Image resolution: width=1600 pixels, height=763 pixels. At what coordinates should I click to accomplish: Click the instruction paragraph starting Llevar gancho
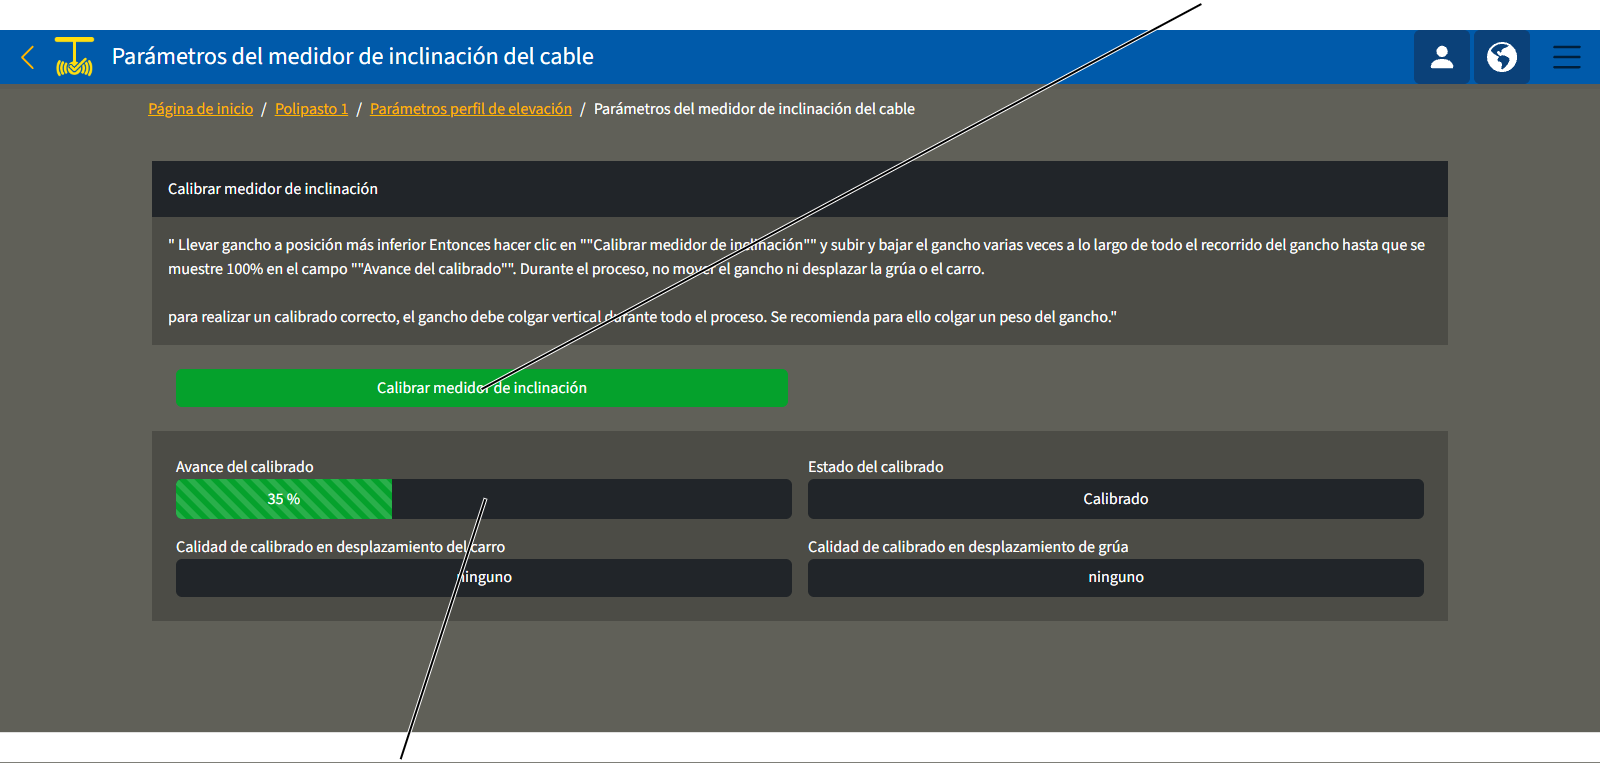click(x=797, y=257)
